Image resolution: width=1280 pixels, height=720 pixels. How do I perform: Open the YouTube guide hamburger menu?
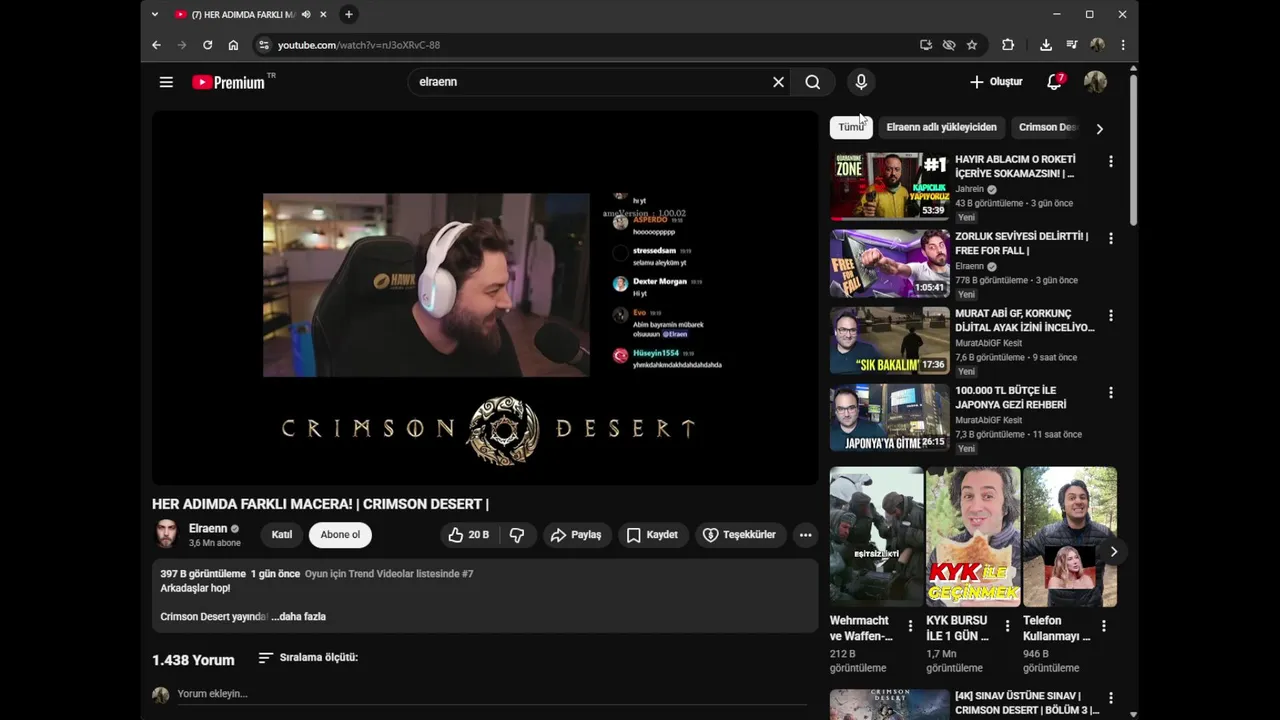click(166, 82)
